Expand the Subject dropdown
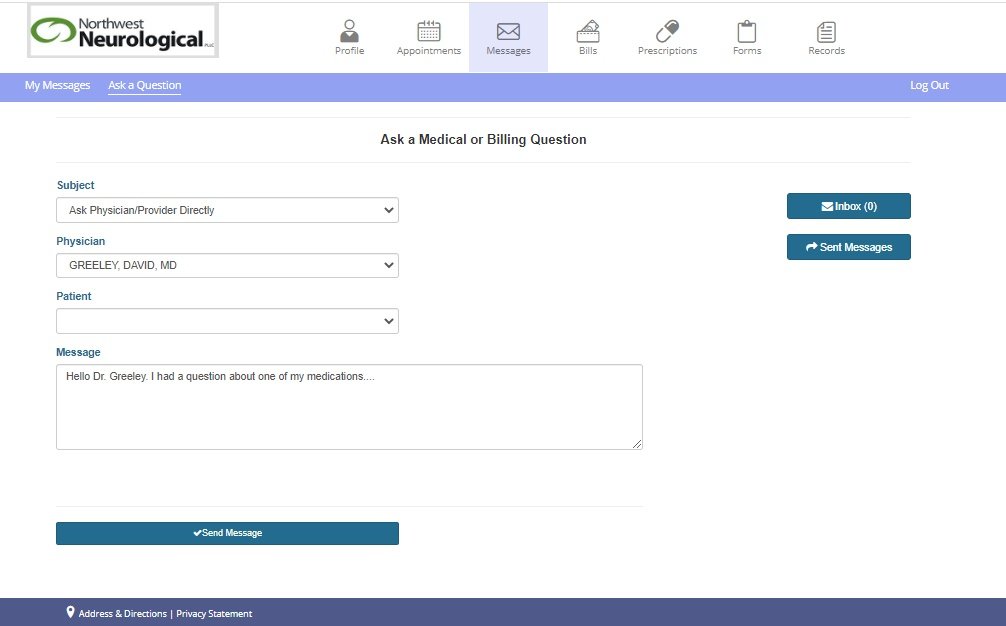Screen dimensions: 1006x626 227,210
